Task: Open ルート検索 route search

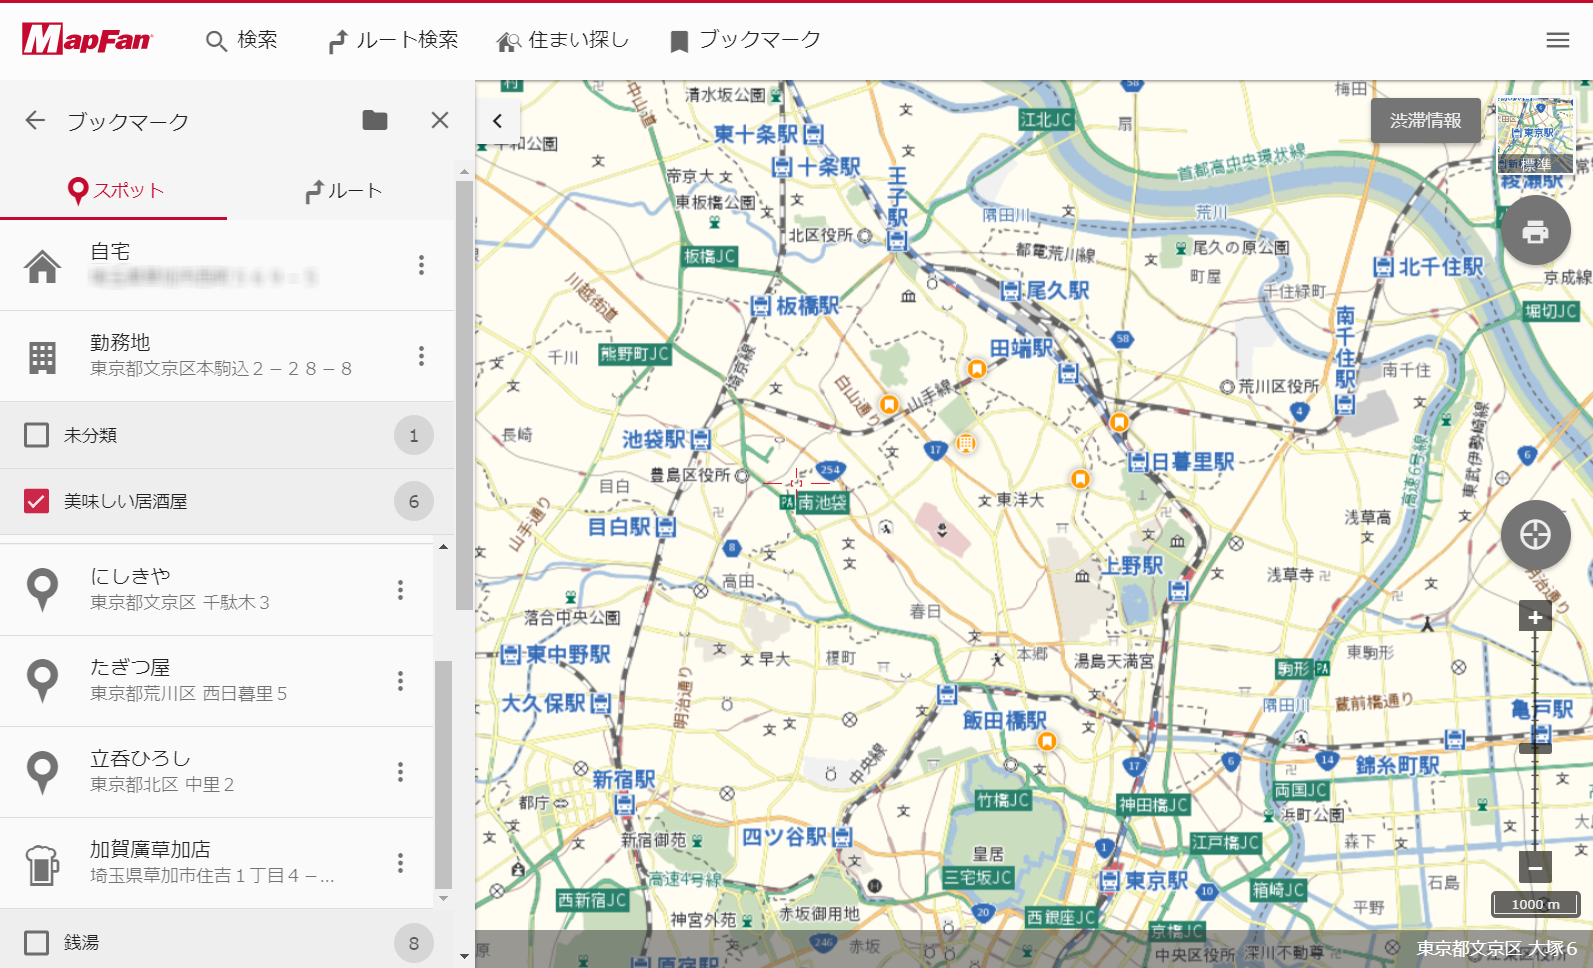Action: coord(393,40)
